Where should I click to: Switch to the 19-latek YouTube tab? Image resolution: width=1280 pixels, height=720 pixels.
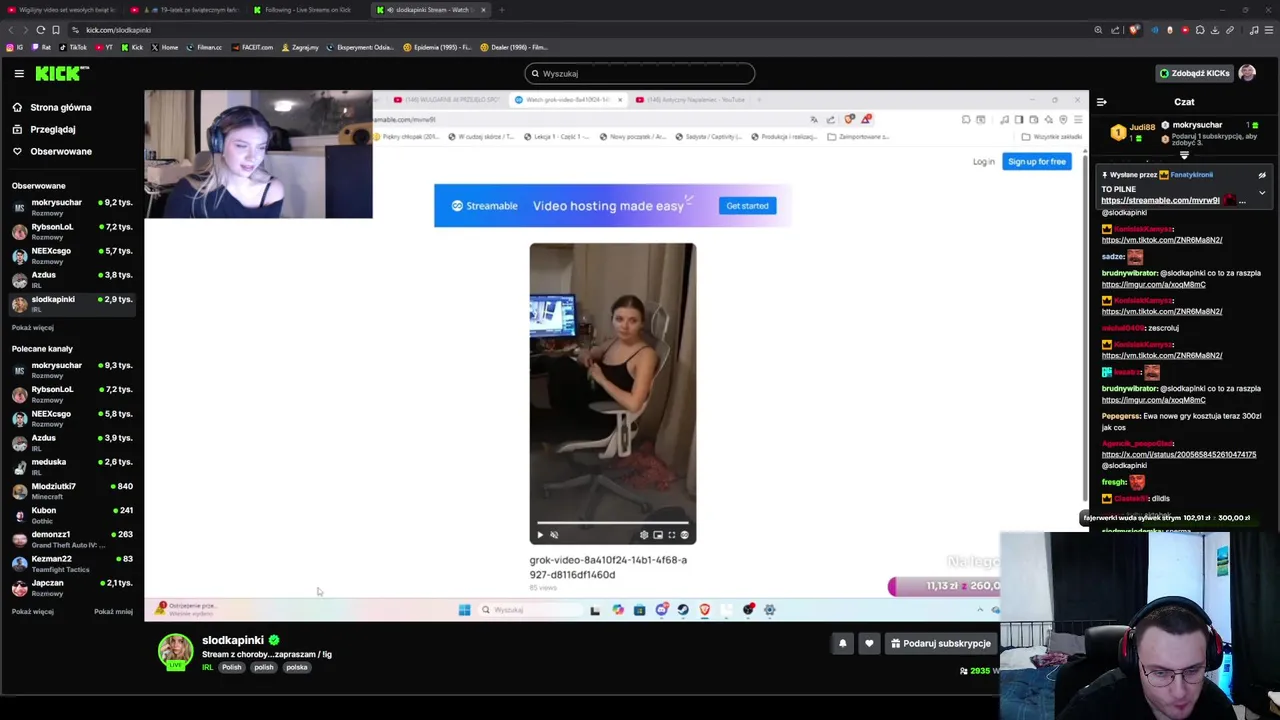point(184,10)
